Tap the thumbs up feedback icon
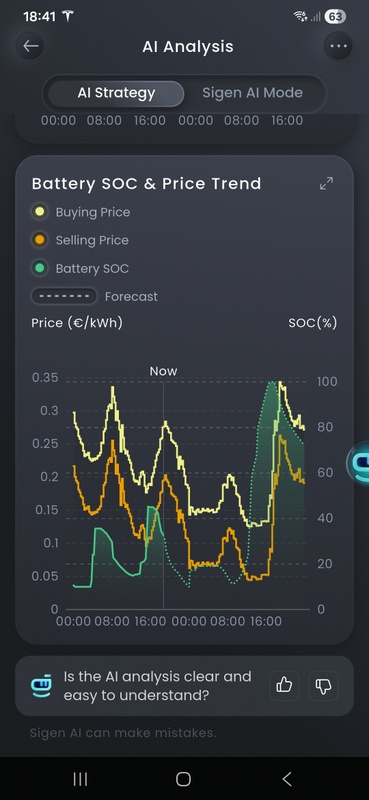The width and height of the screenshot is (369, 800). tap(284, 685)
